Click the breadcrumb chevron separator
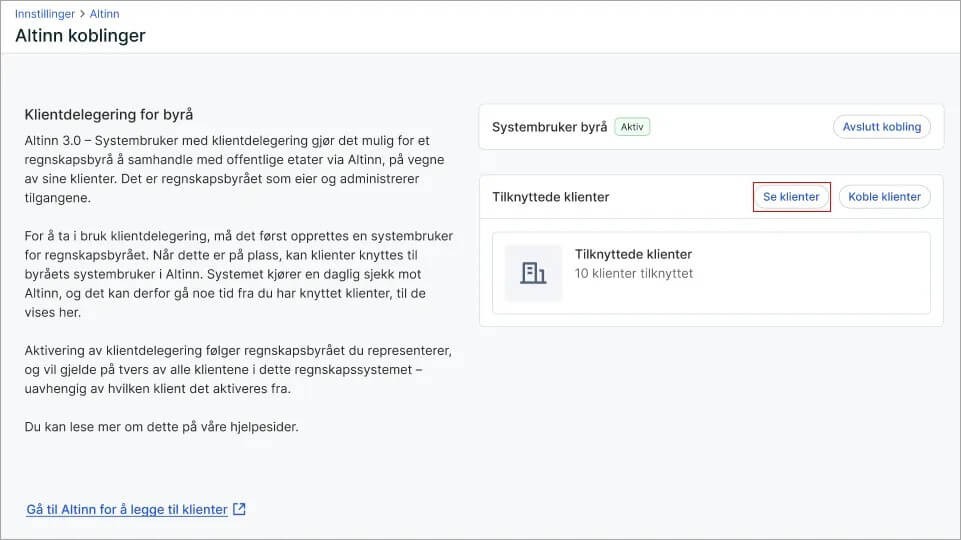 (82, 13)
